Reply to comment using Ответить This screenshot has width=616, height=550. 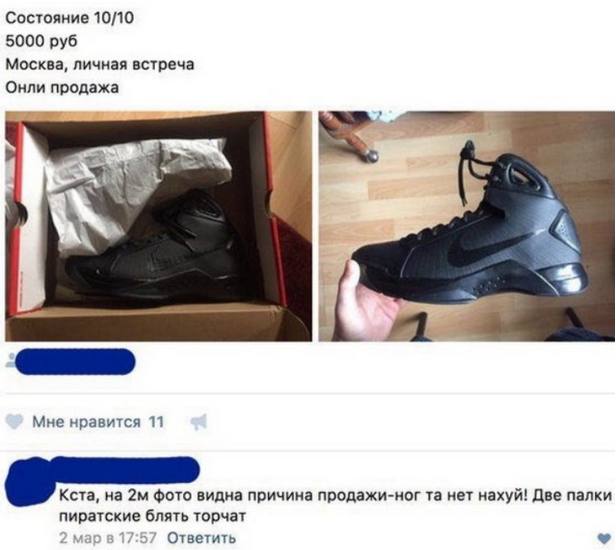[202, 537]
